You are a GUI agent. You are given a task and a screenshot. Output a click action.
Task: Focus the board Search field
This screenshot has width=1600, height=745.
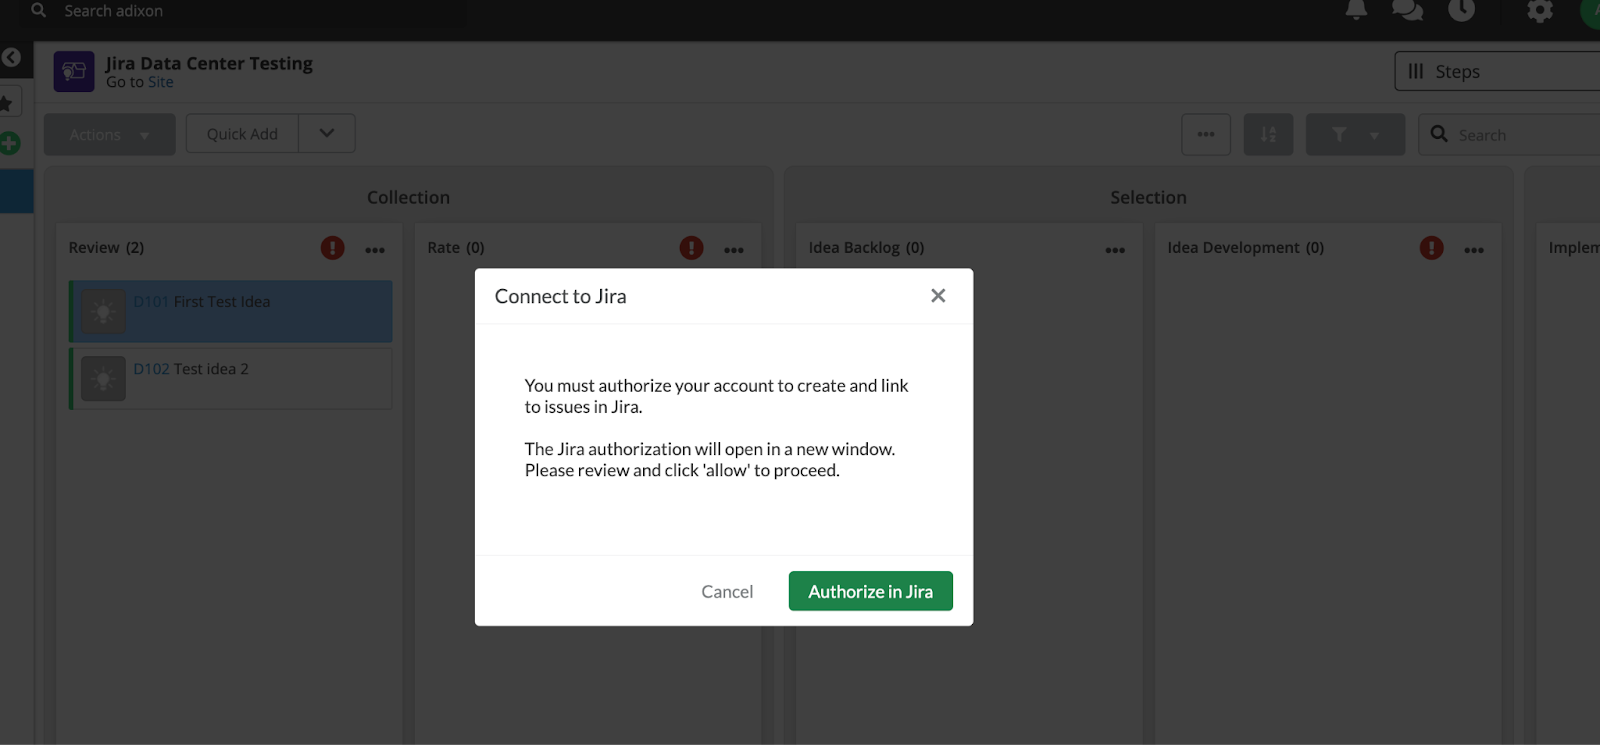point(1509,134)
